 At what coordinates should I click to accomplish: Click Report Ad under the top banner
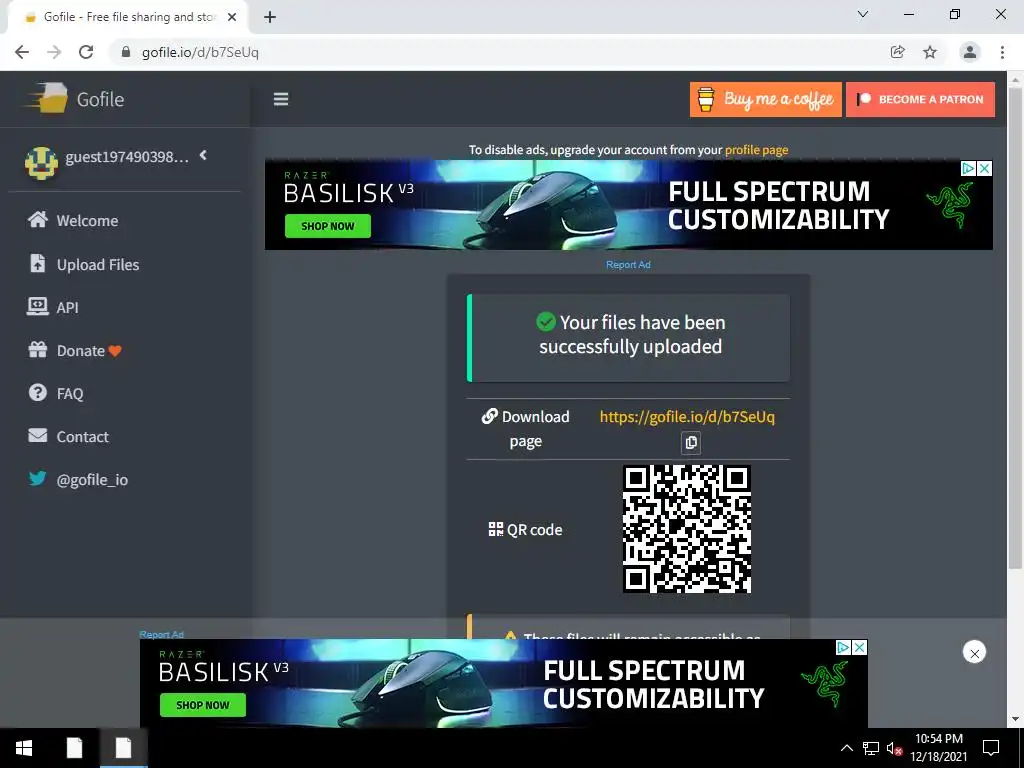pos(628,264)
